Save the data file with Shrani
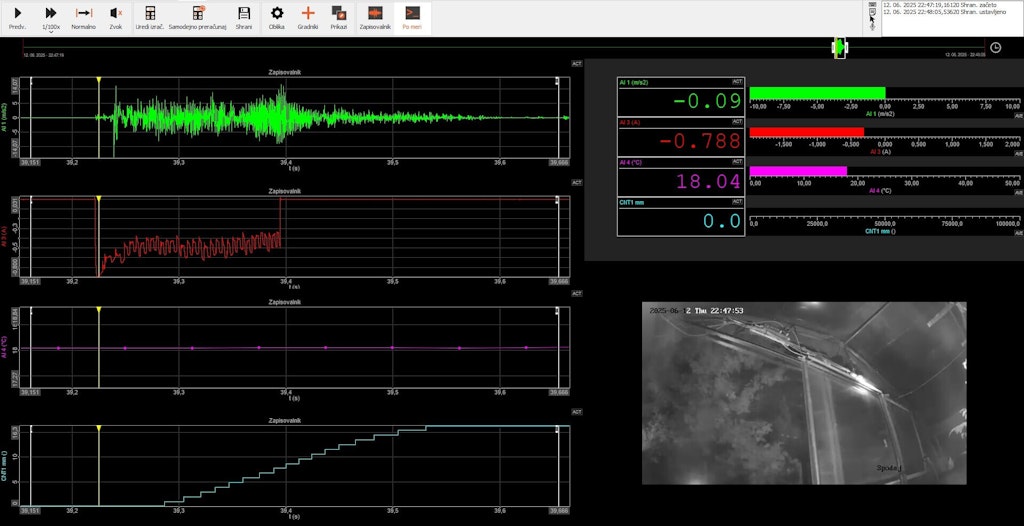Viewport: 1024px width, 526px height. [244, 18]
